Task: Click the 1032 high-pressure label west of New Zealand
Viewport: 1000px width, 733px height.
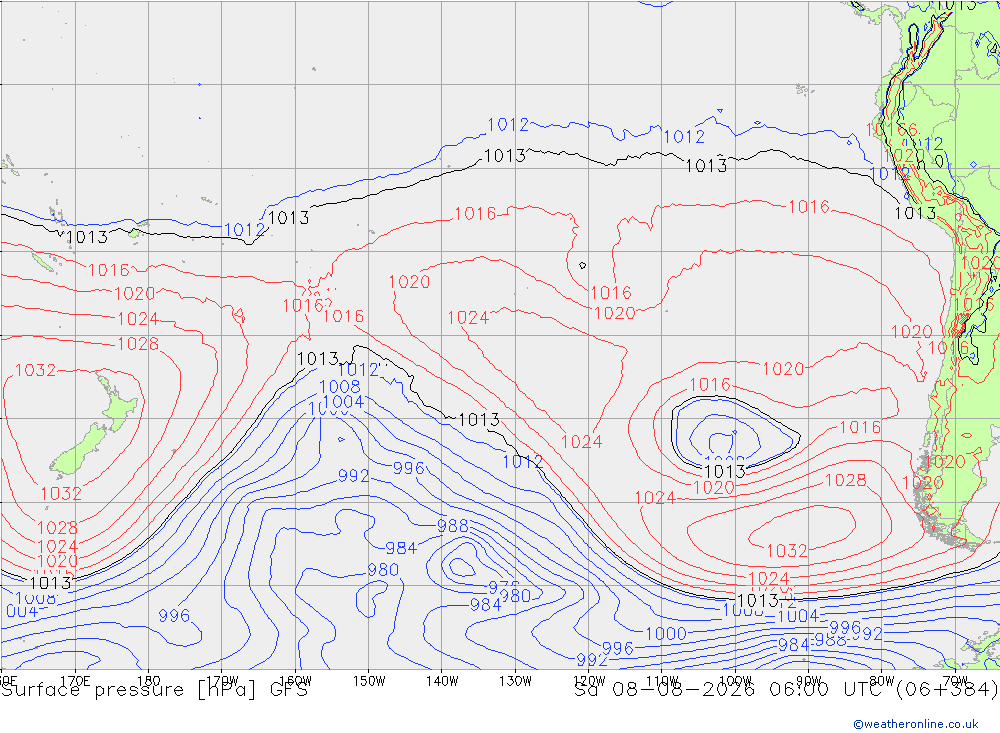Action: pyautogui.click(x=35, y=370)
